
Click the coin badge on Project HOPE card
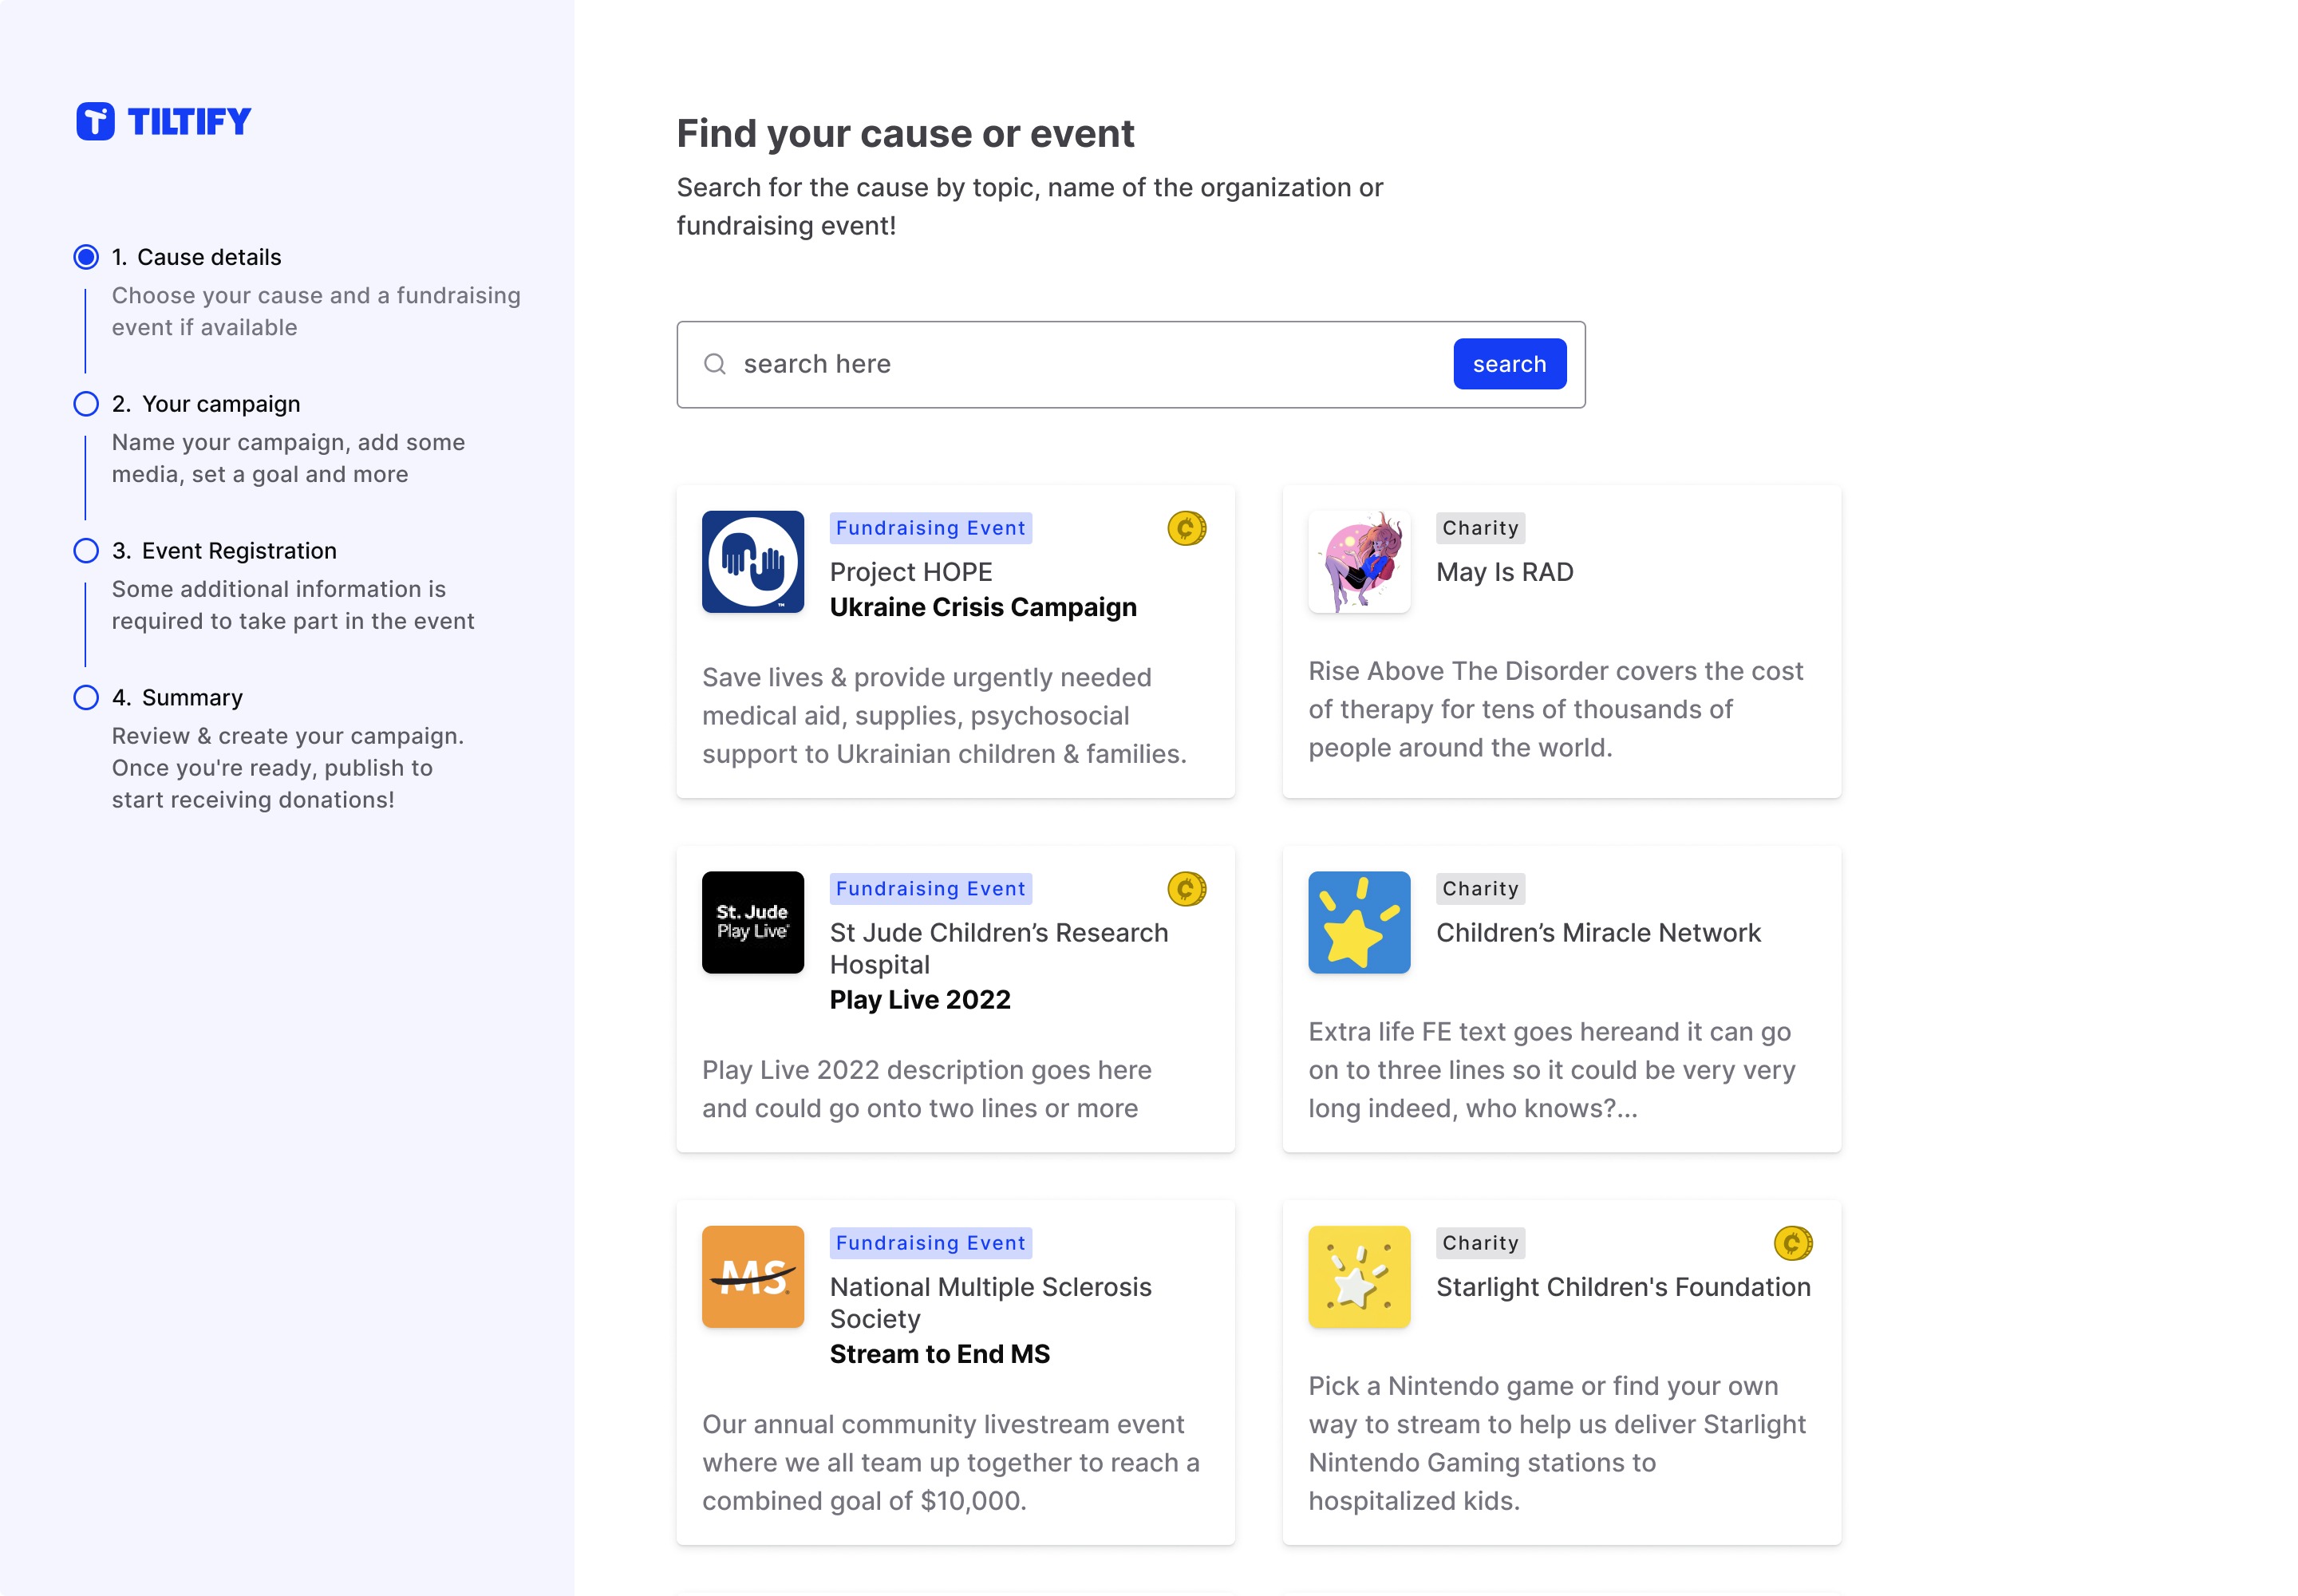click(x=1187, y=528)
